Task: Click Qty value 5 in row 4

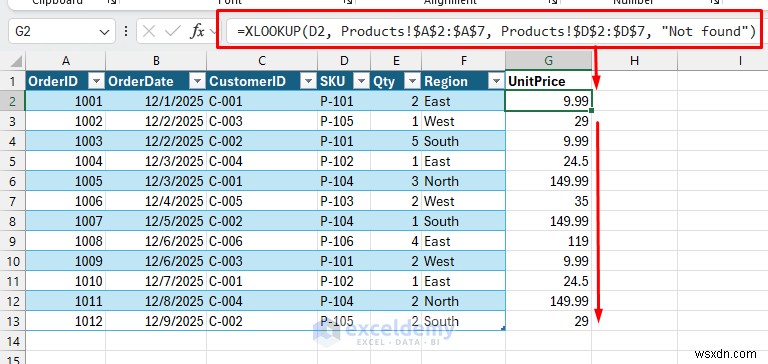Action: tap(396, 141)
